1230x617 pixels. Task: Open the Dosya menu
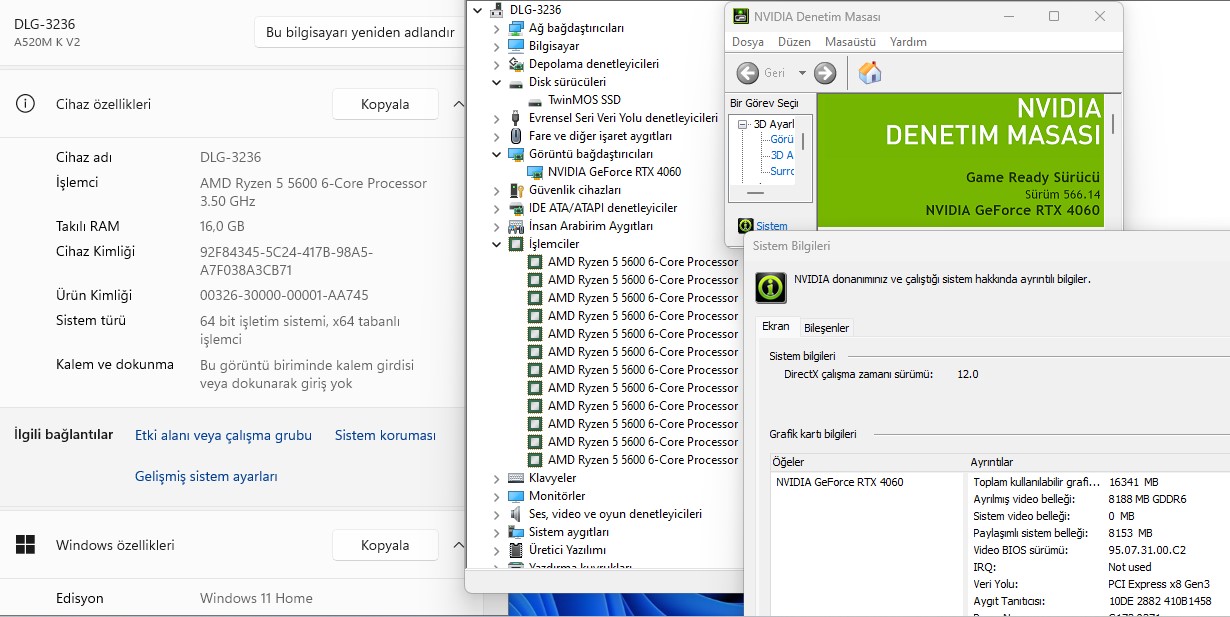748,42
